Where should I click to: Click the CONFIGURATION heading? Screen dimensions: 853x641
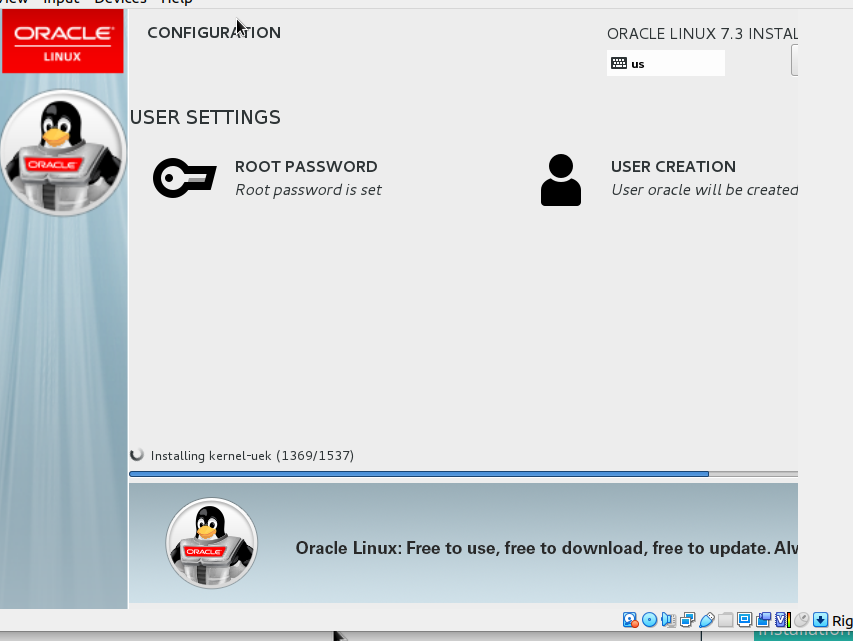click(x=214, y=33)
